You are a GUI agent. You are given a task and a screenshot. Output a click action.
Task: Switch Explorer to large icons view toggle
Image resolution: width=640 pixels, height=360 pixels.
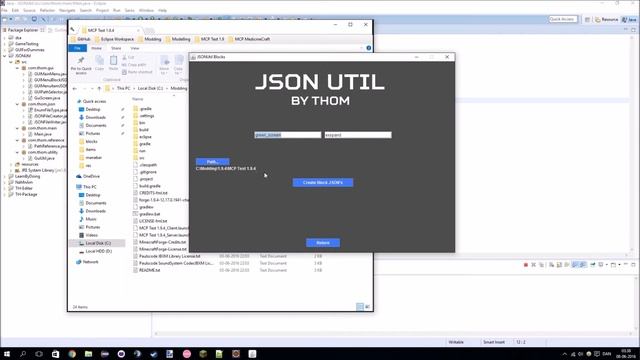coord(367,307)
